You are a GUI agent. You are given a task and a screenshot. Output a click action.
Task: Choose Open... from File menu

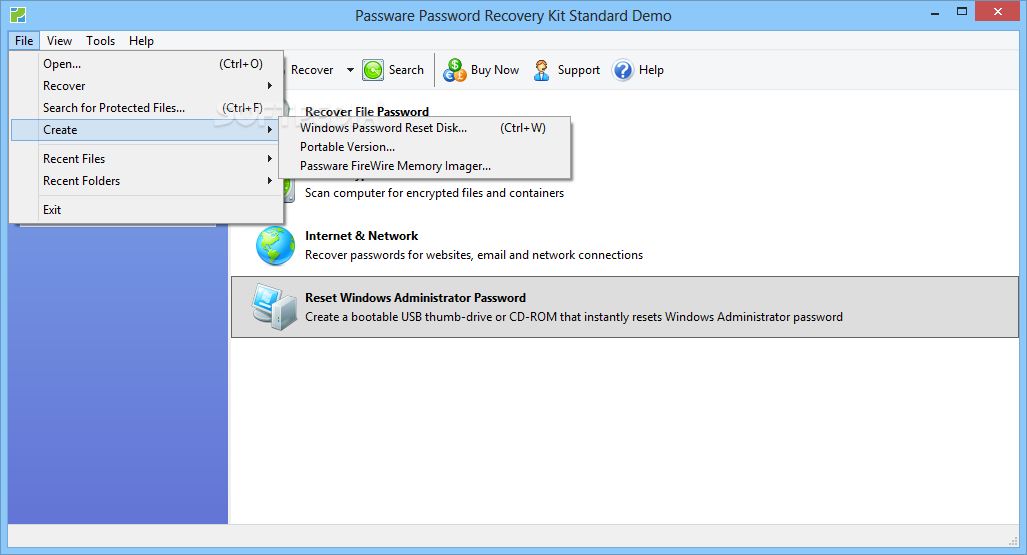[x=147, y=64]
